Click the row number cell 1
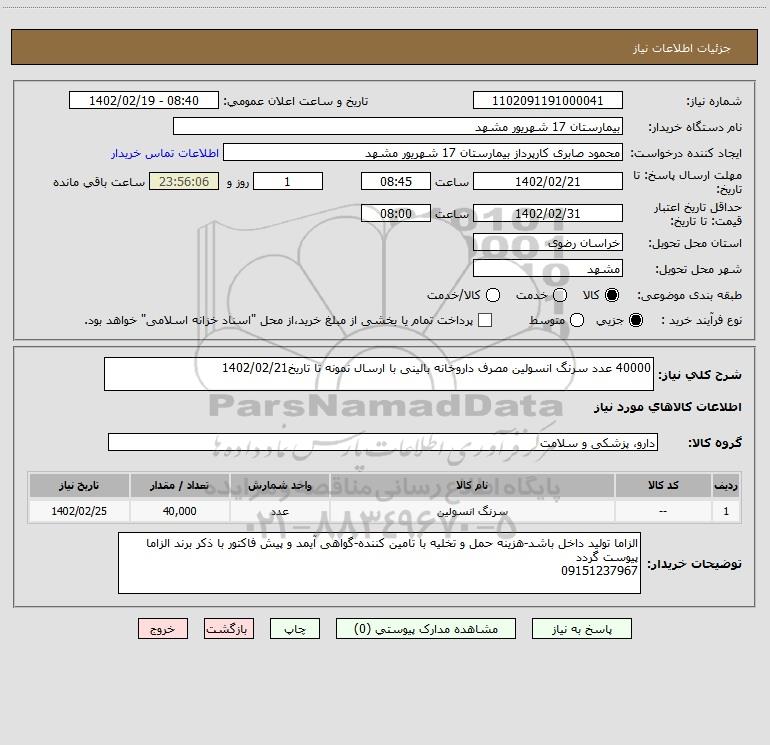Screen dimensions: 770x745 pyautogui.click(x=726, y=511)
